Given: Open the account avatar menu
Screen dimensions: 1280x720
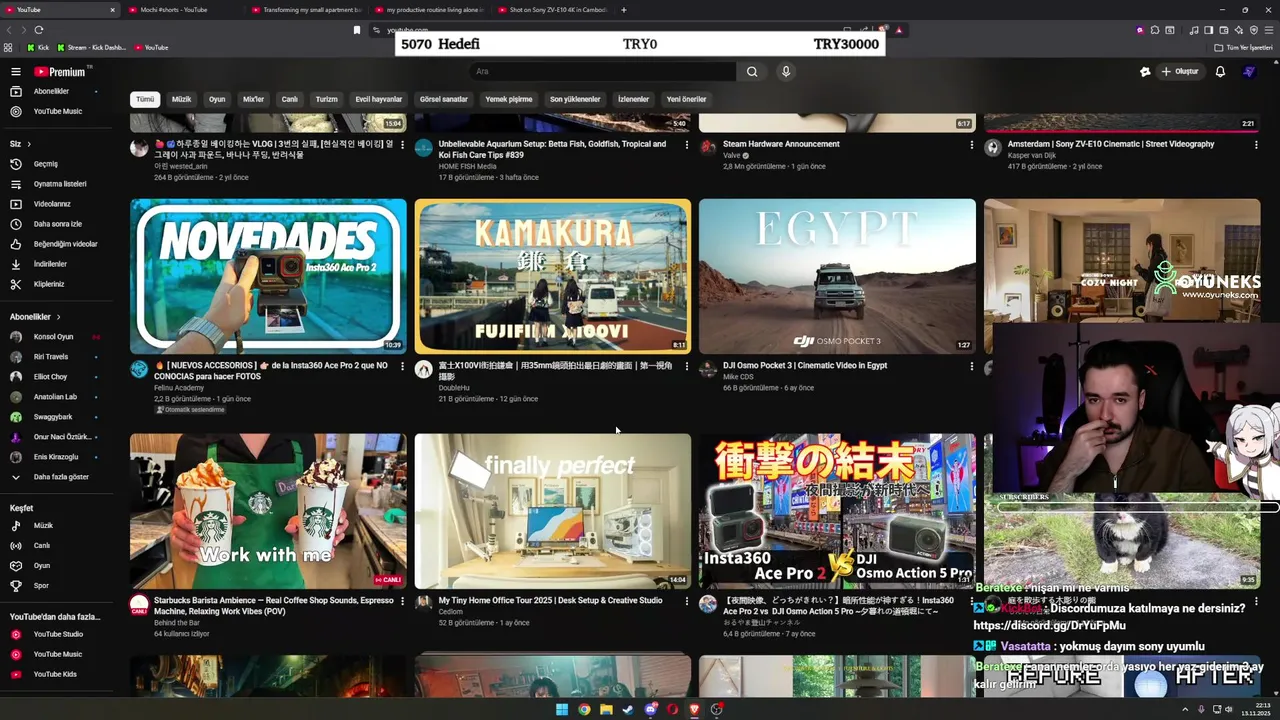Looking at the screenshot, I should coord(1249,72).
